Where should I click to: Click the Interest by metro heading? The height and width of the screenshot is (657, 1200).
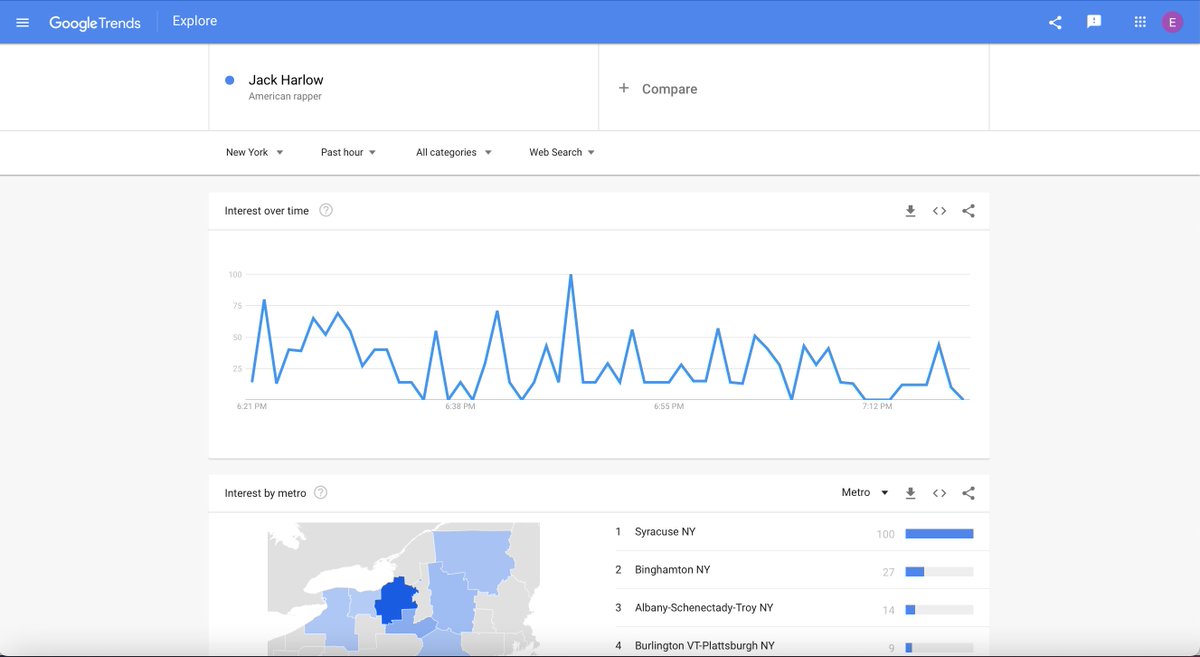coord(265,493)
